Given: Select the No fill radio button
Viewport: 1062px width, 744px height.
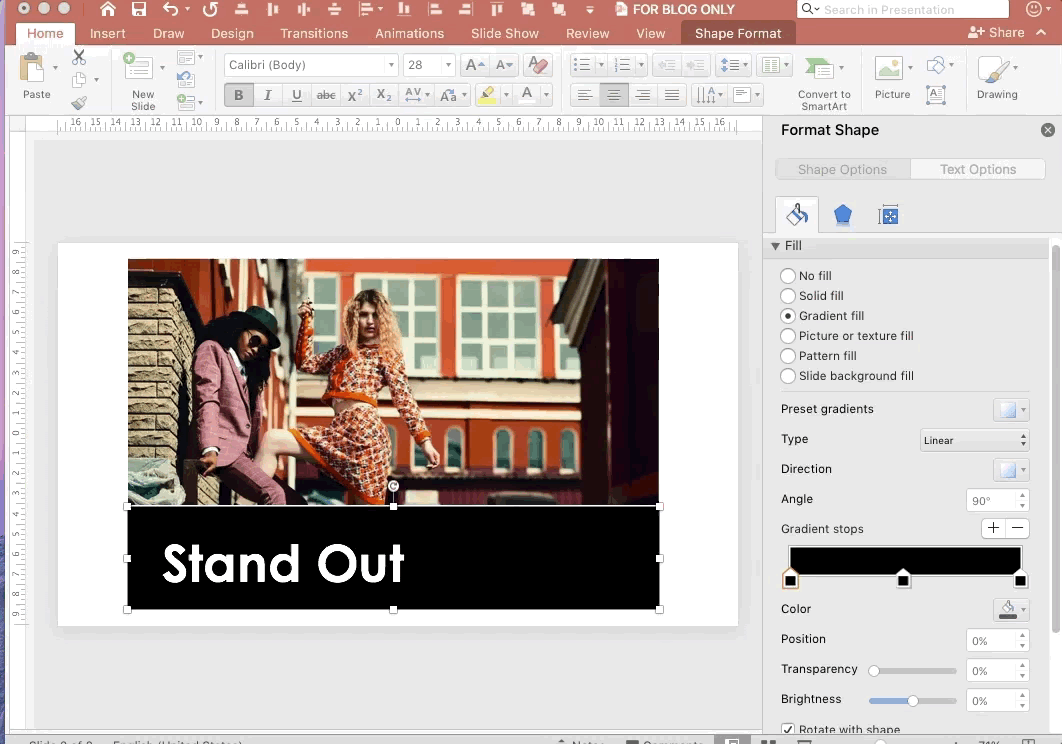Looking at the screenshot, I should (x=788, y=276).
